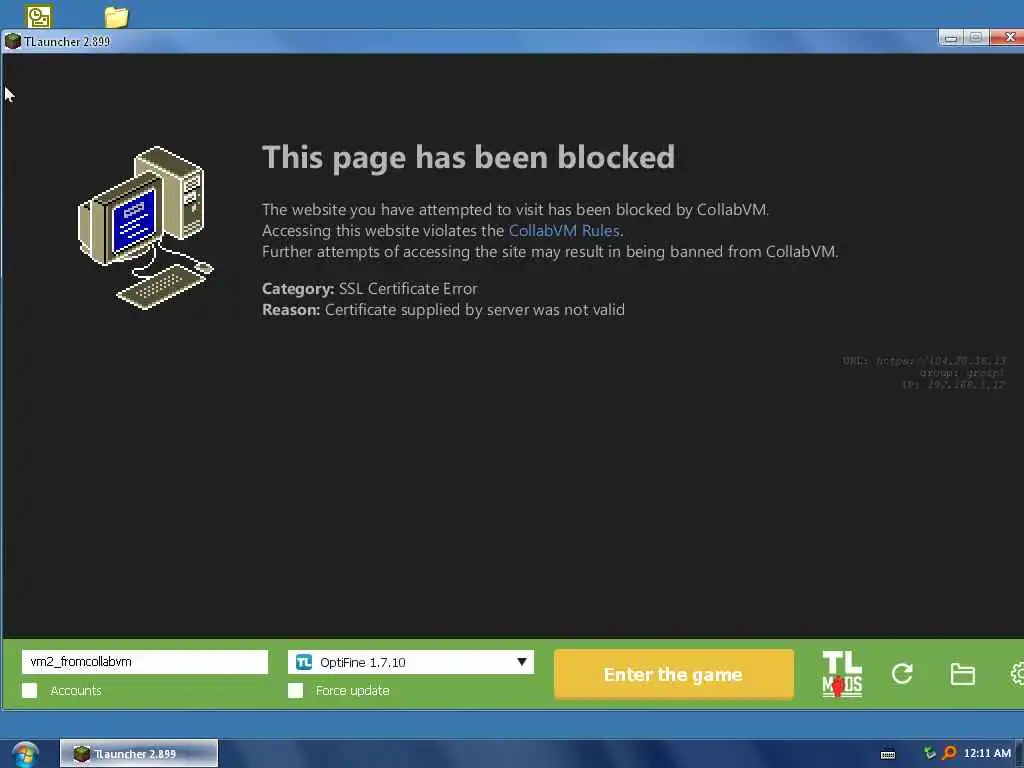Click the version dropdown arrow
The height and width of the screenshot is (768, 1024).
tap(521, 662)
